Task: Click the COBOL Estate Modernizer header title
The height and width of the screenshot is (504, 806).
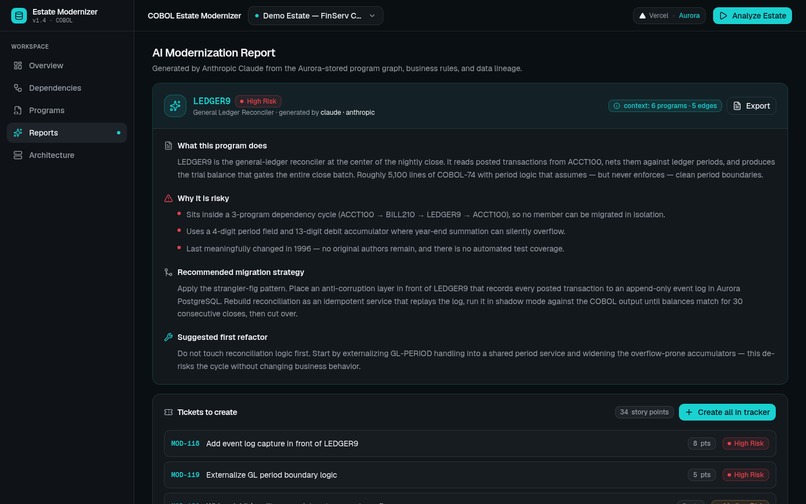Action: (194, 16)
